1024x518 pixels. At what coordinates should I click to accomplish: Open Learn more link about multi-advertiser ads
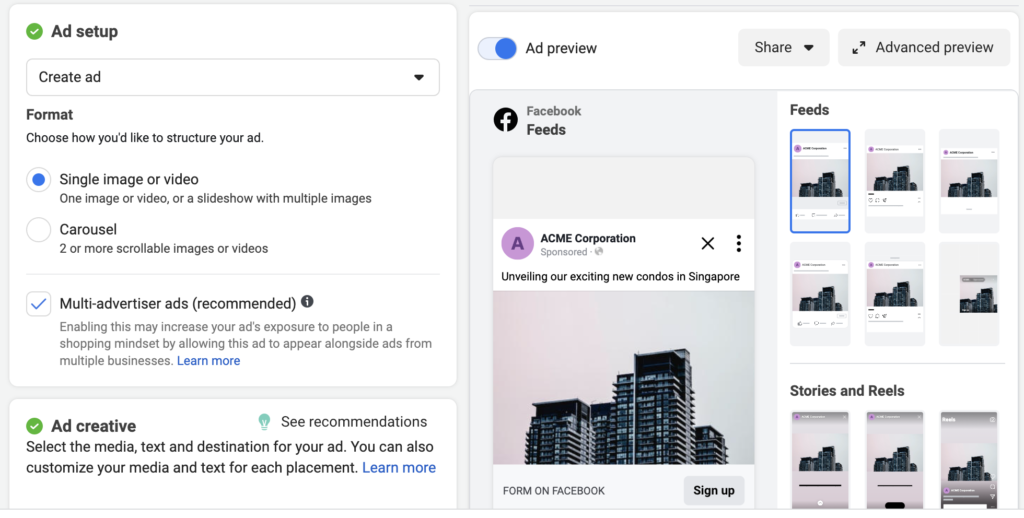click(208, 361)
